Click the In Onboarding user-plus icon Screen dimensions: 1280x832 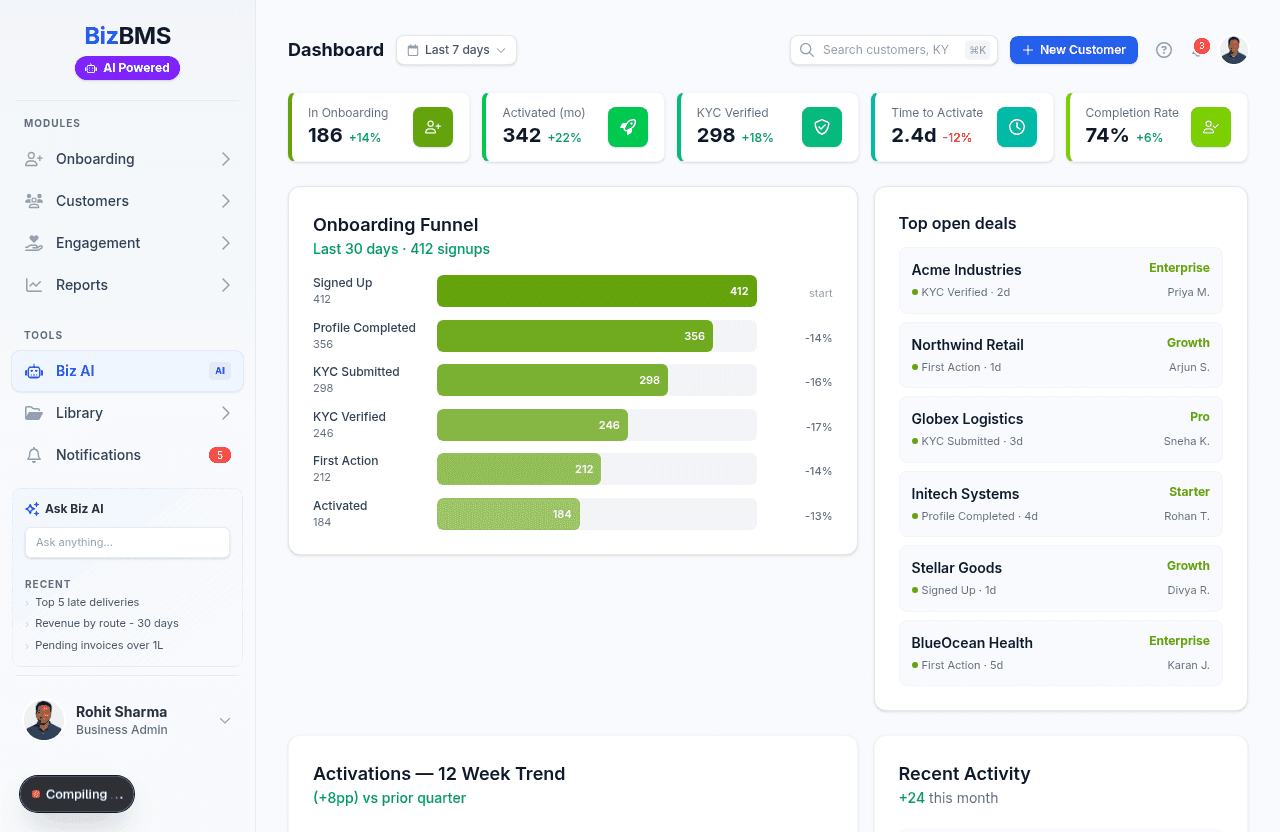point(432,127)
